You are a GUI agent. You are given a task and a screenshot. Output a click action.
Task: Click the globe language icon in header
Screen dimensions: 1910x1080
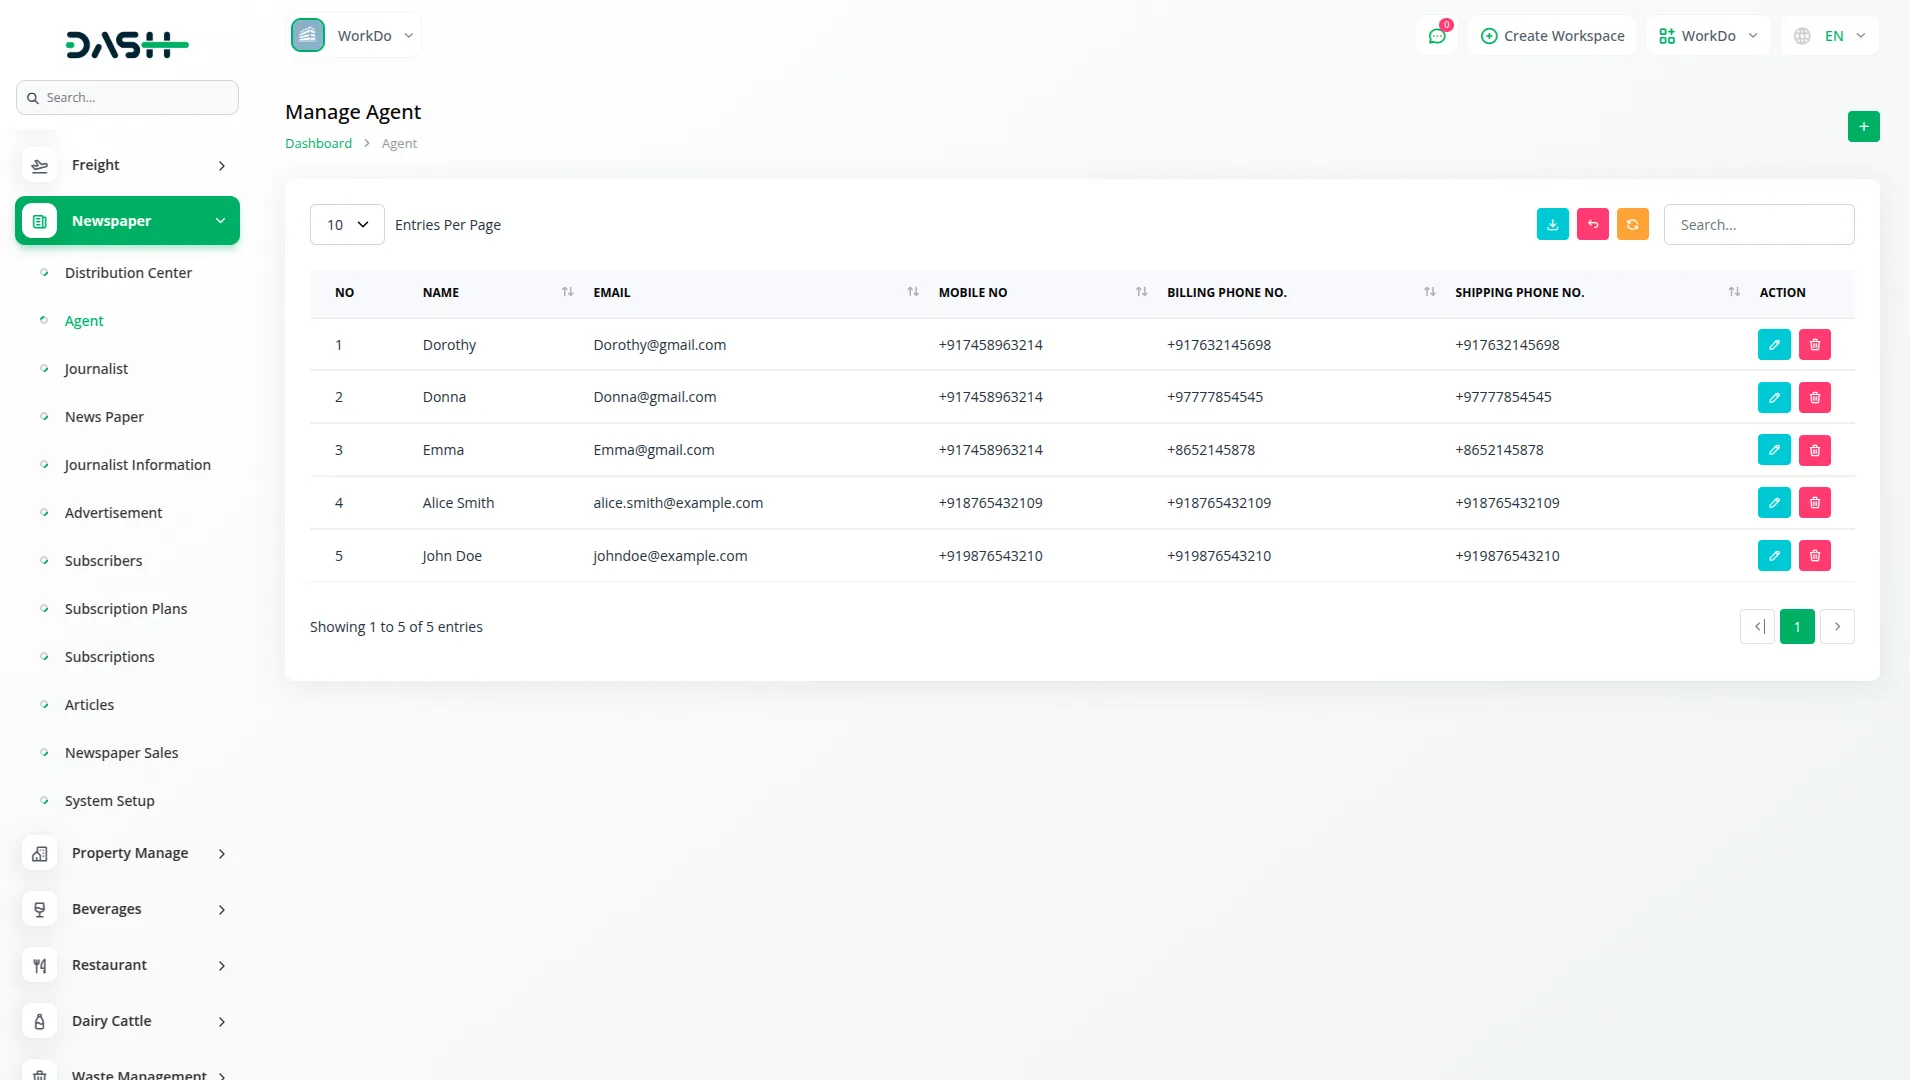point(1801,35)
